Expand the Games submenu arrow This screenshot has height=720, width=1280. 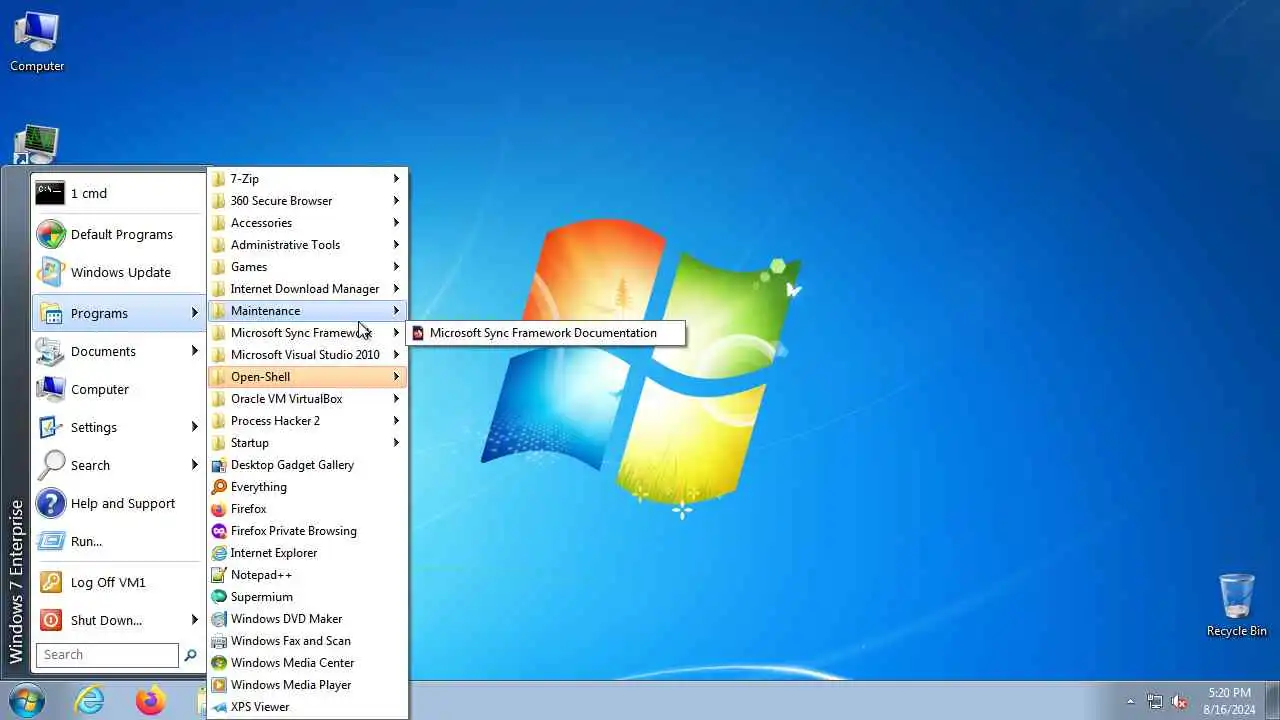(x=396, y=267)
